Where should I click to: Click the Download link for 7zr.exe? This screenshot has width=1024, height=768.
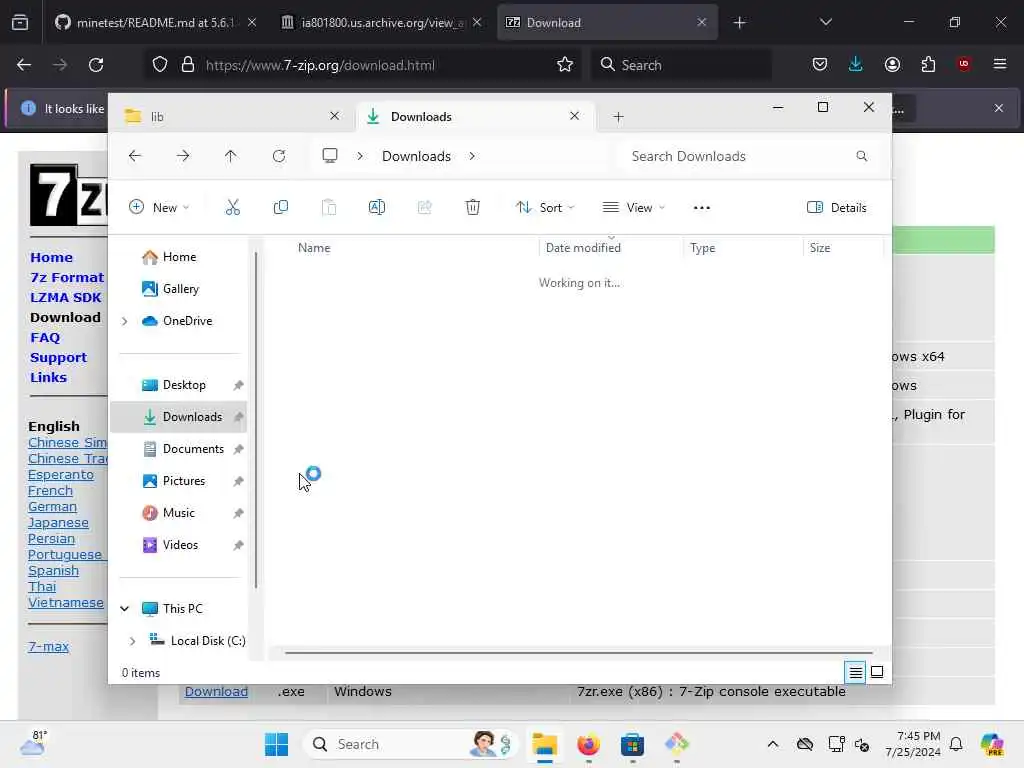pos(216,692)
